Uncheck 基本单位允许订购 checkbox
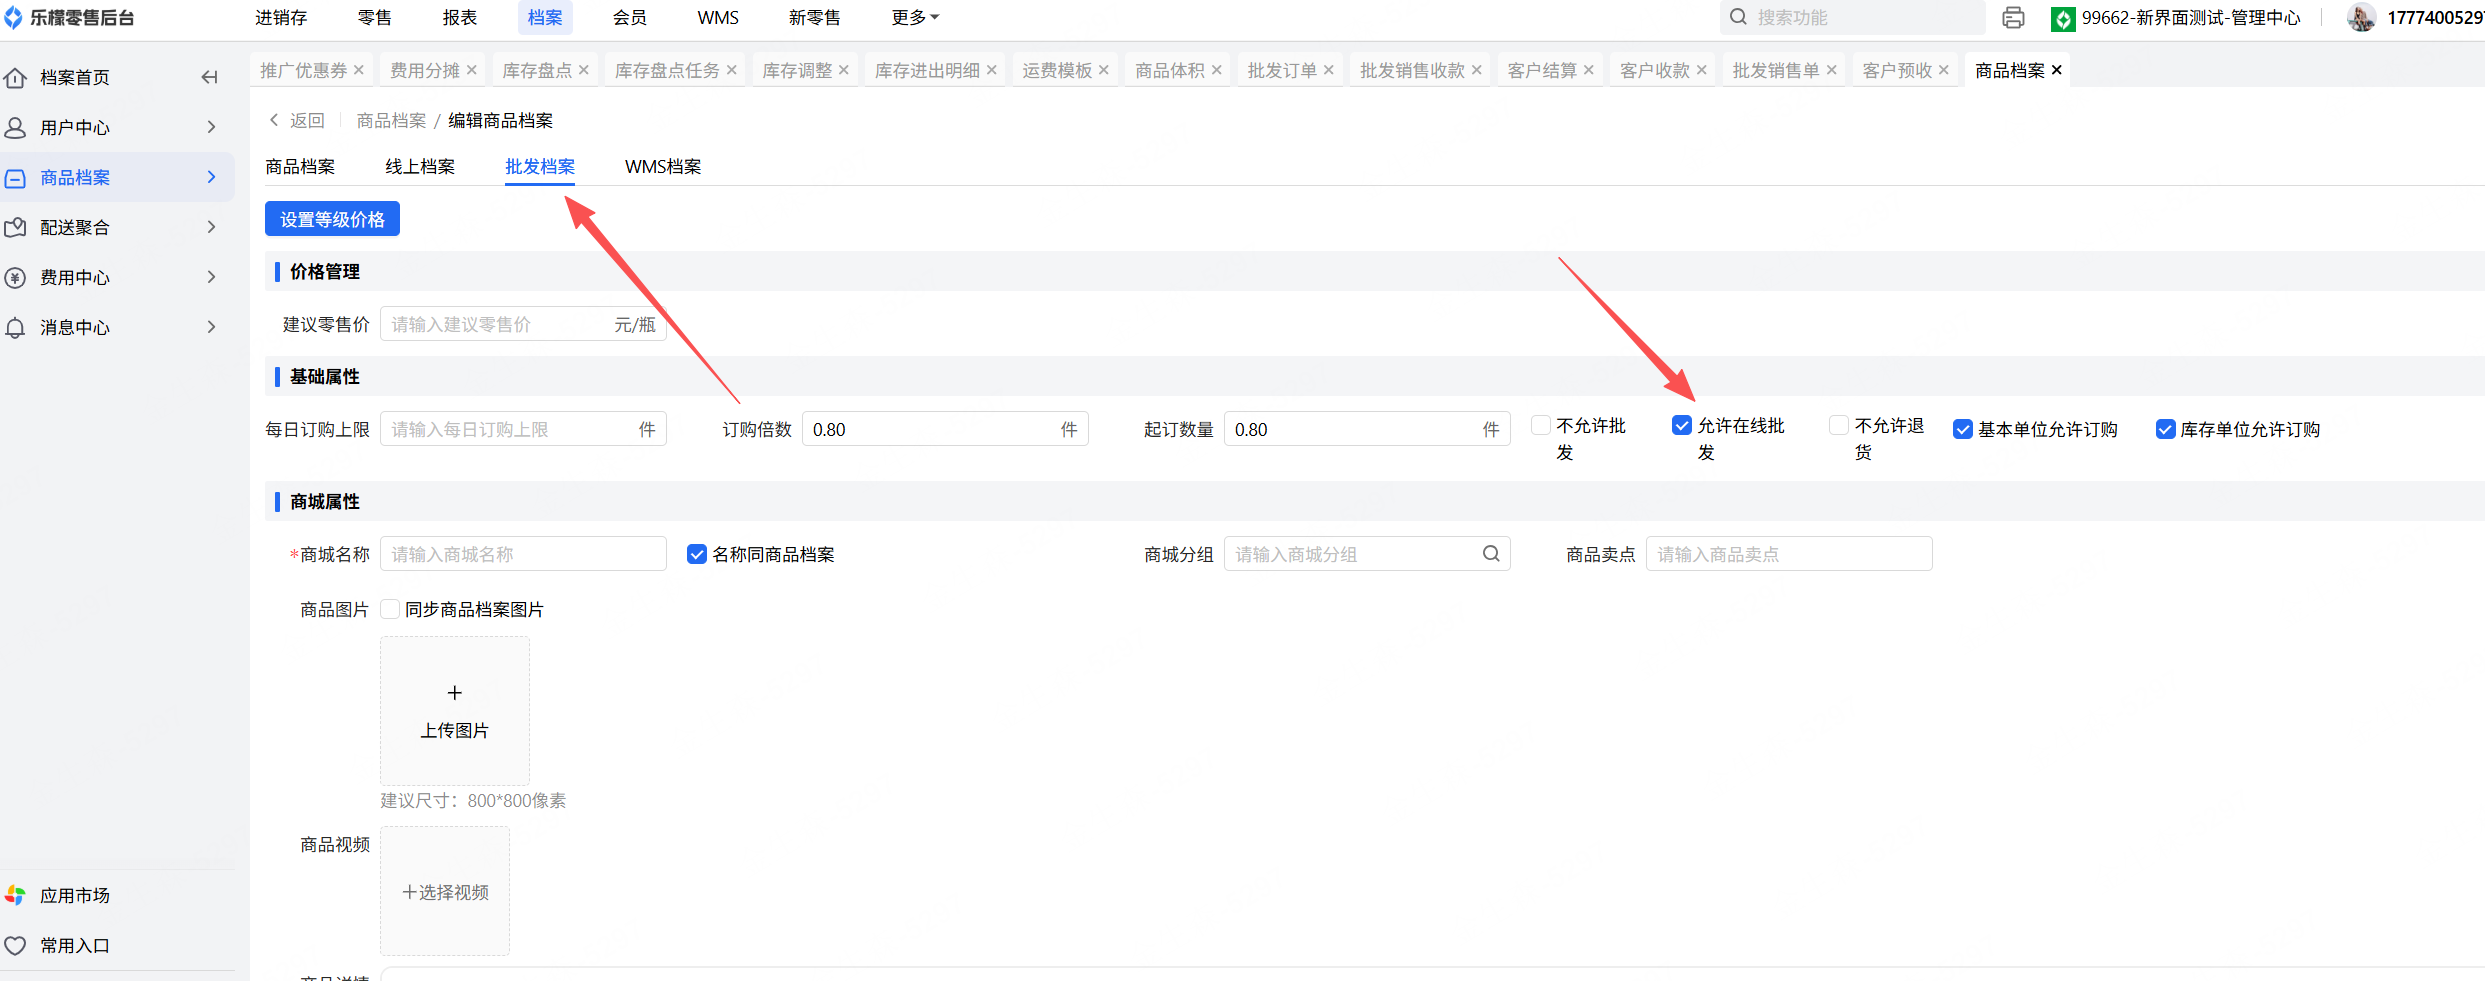The width and height of the screenshot is (2485, 981). [1963, 429]
